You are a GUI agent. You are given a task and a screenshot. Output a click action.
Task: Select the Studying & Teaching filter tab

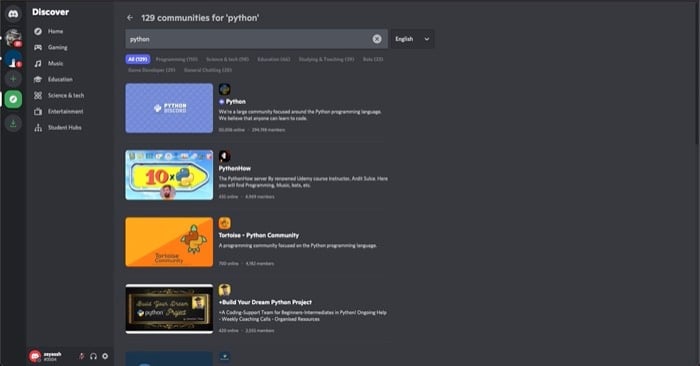[x=326, y=59]
